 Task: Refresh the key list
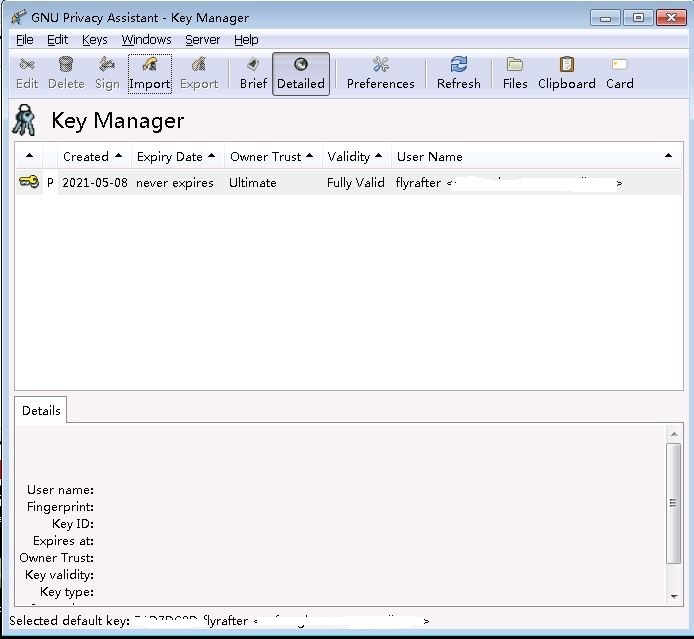459,74
